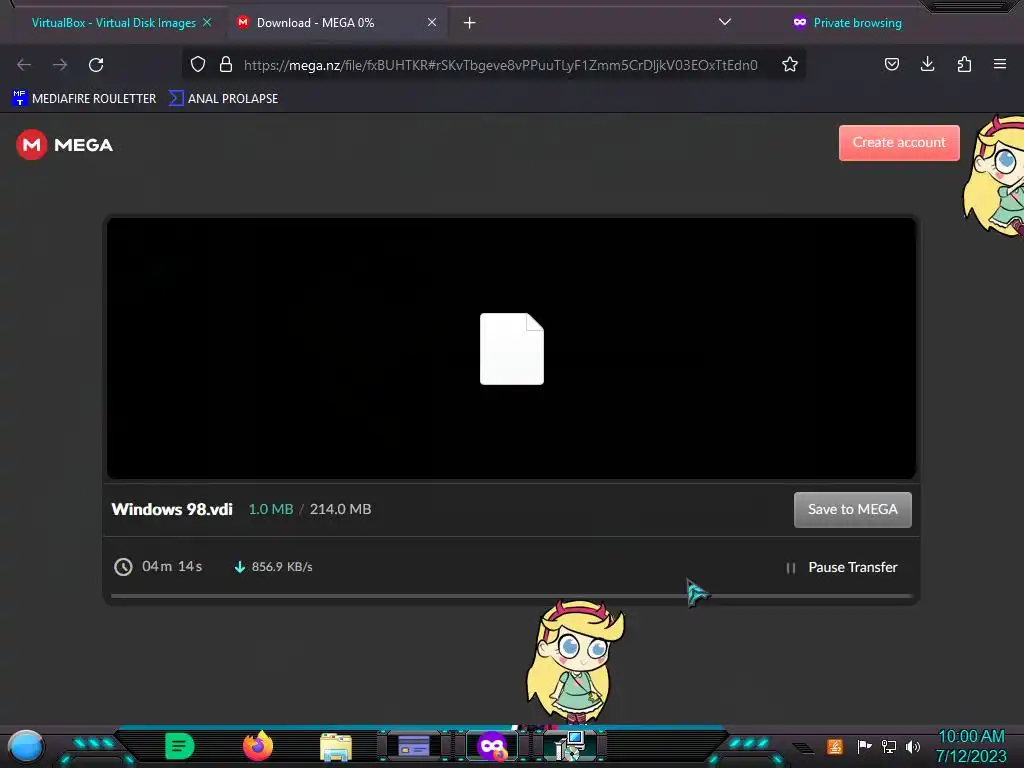Open tracking protection shield panel
Image resolution: width=1024 pixels, height=768 pixels.
tap(198, 64)
